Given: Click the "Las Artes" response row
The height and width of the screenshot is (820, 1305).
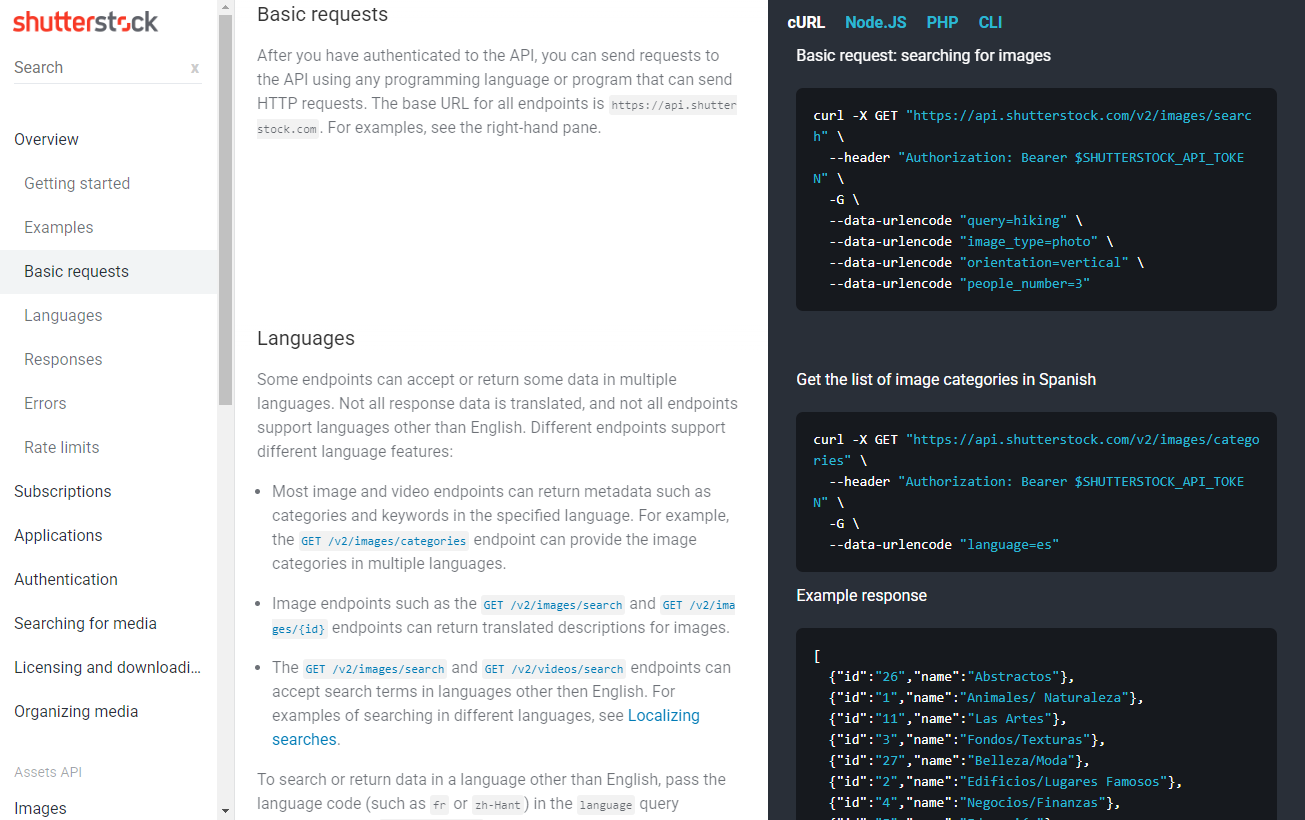Looking at the screenshot, I should [x=948, y=718].
